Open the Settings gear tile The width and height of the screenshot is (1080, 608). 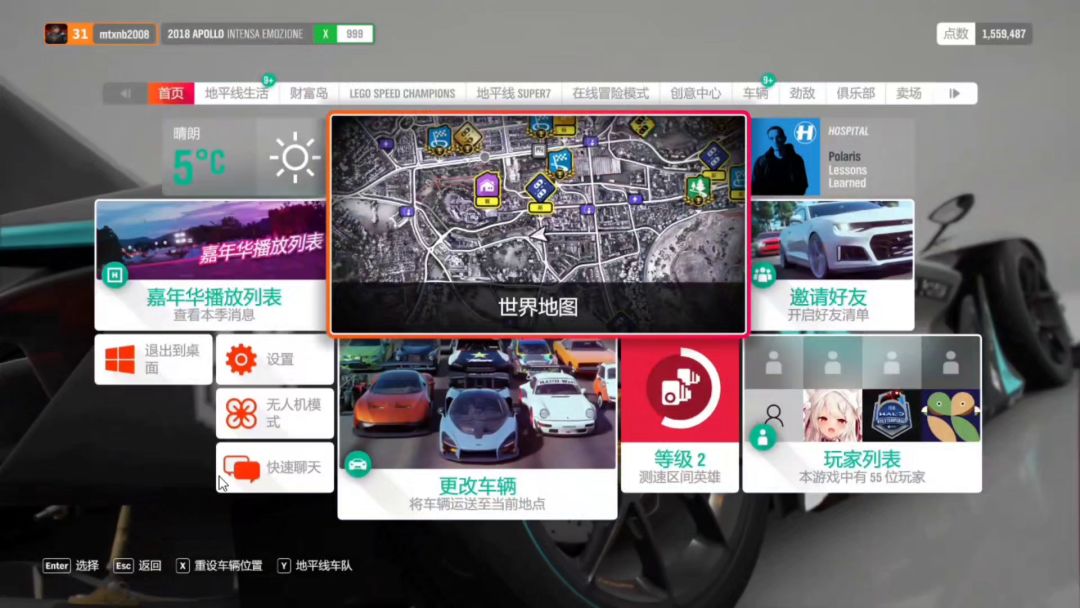tap(241, 359)
